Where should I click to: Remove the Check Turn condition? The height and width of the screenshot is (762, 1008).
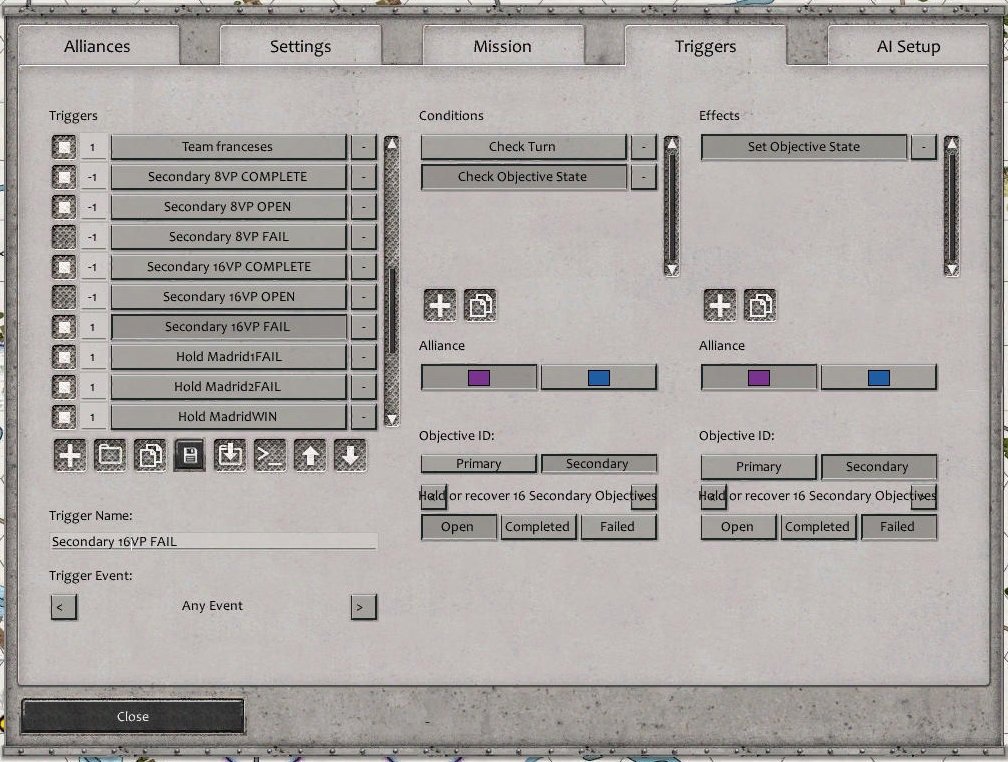point(644,147)
